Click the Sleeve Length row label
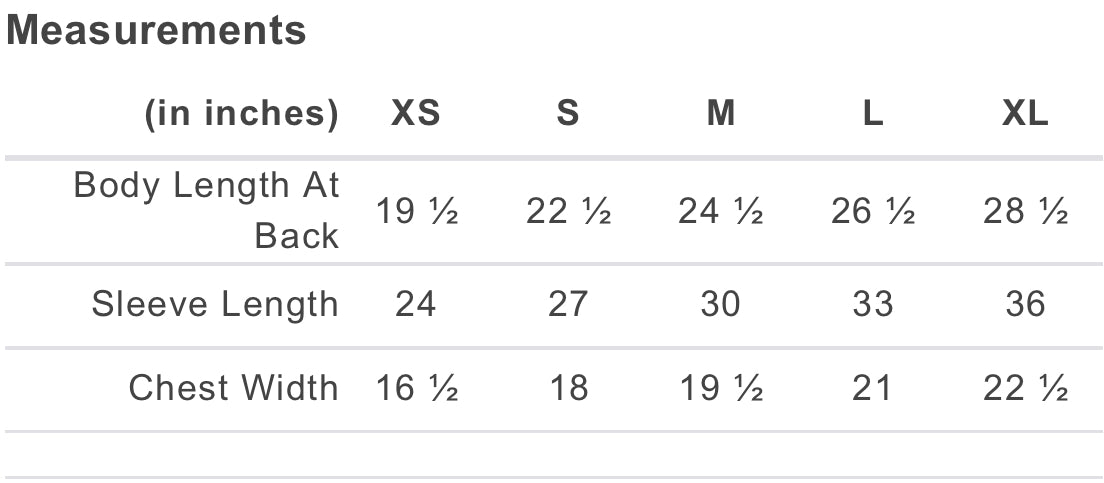This screenshot has width=1104, height=483. [x=215, y=305]
